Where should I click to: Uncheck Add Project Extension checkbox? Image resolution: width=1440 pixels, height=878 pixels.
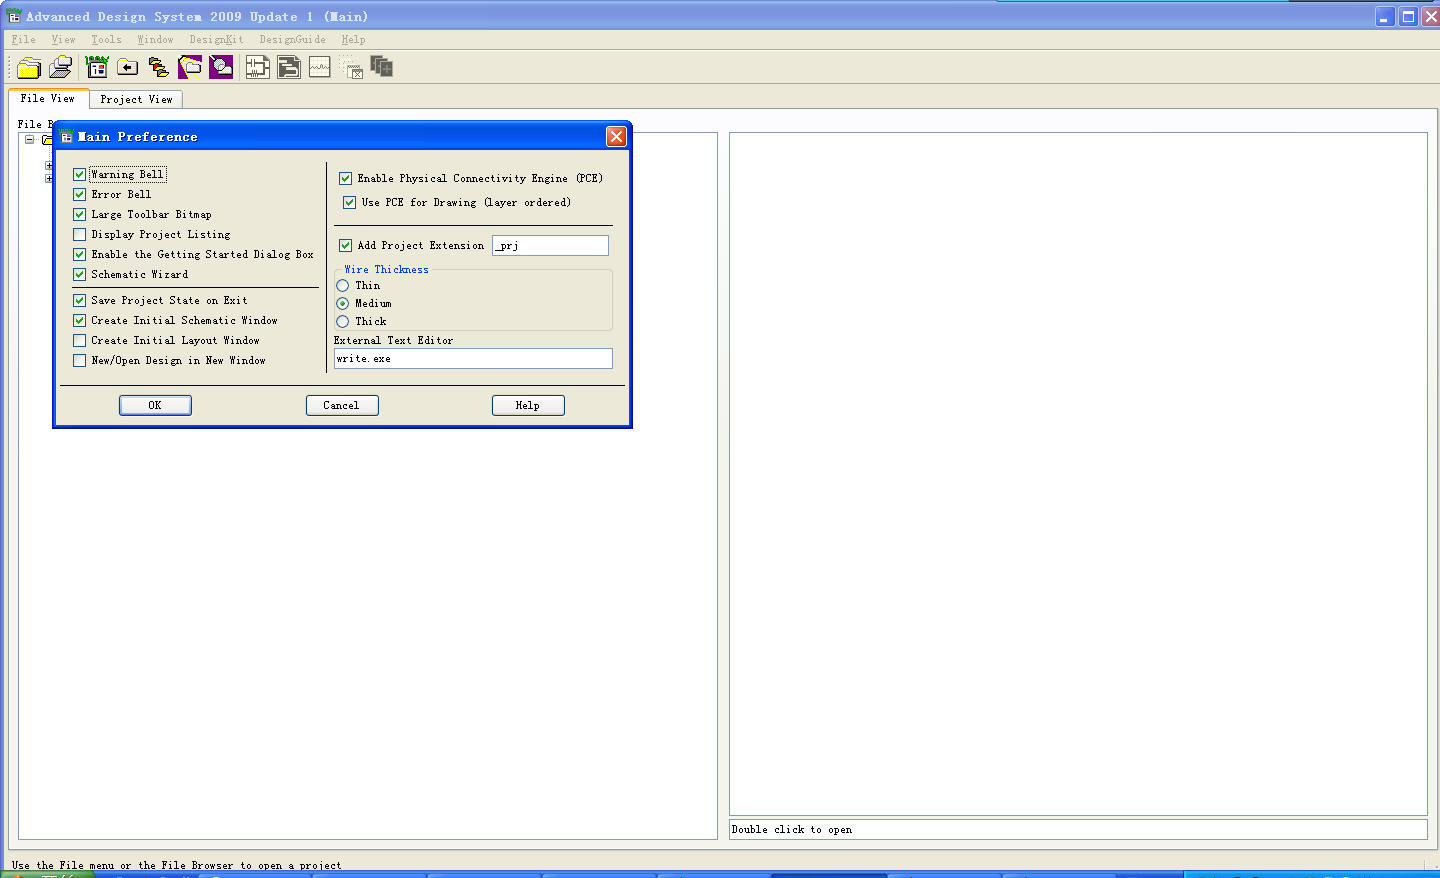(x=345, y=245)
